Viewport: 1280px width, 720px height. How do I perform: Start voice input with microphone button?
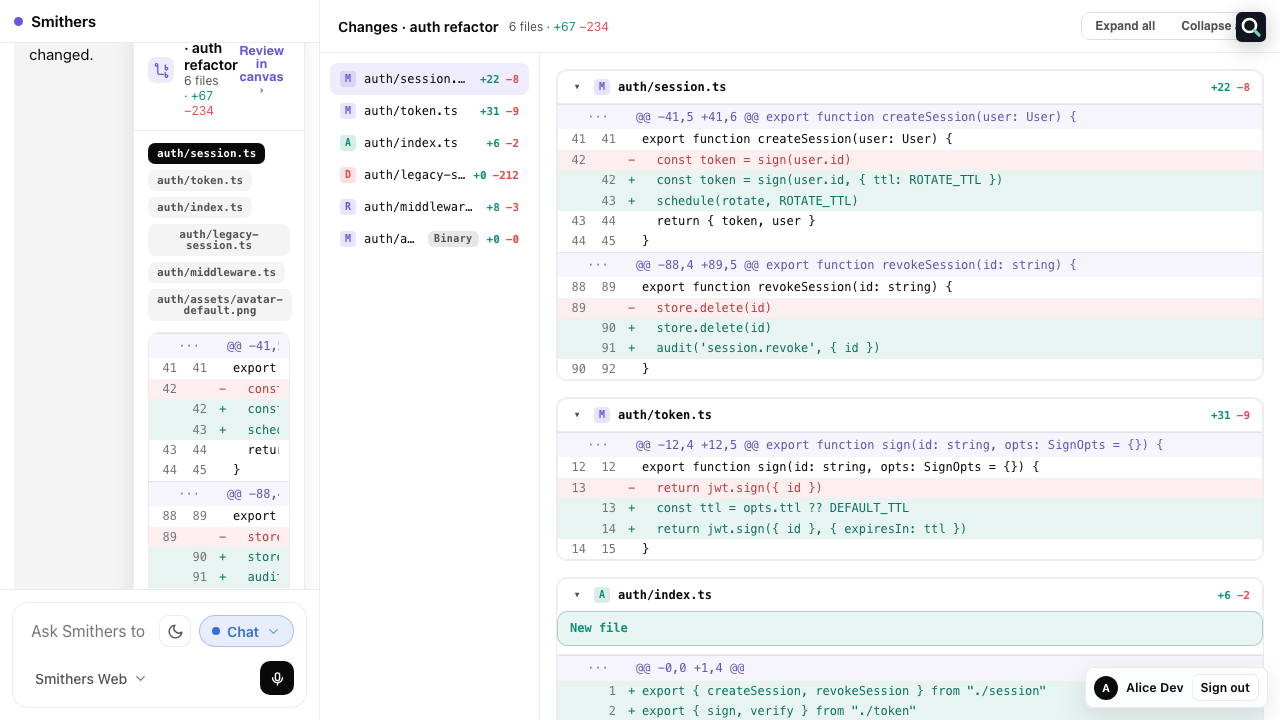(277, 678)
